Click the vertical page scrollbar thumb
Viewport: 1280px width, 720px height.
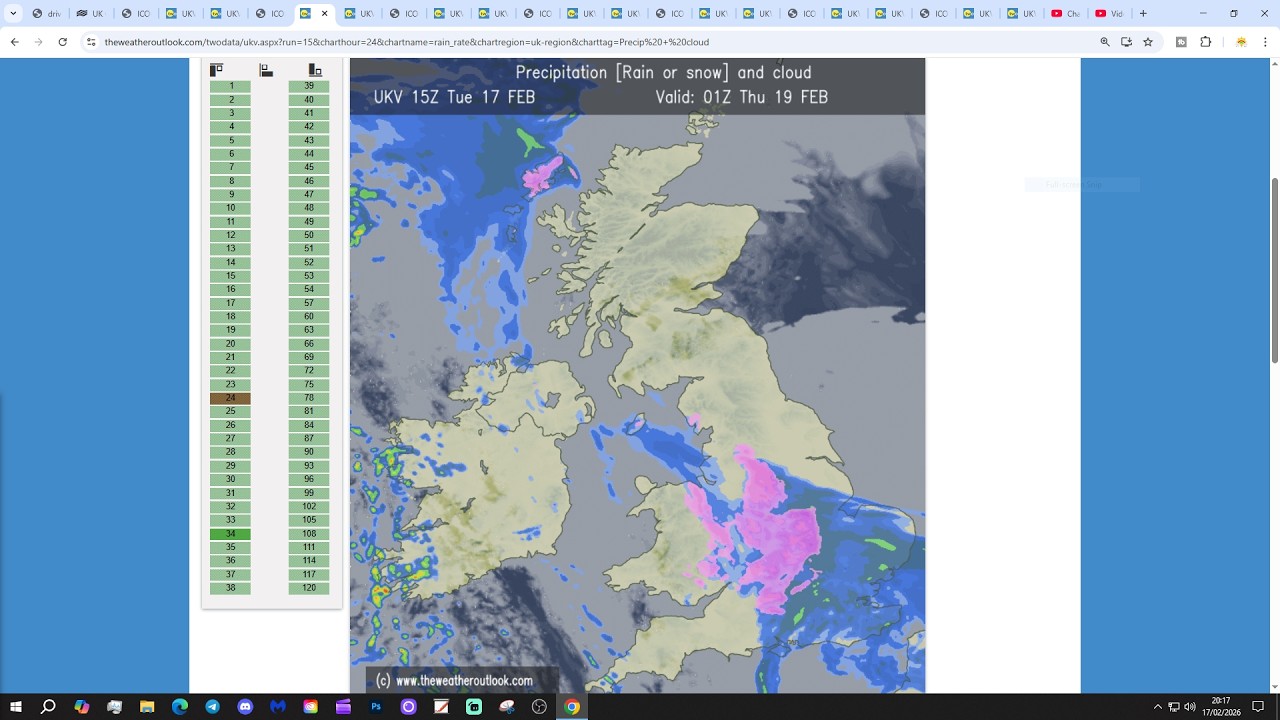pos(1274,270)
